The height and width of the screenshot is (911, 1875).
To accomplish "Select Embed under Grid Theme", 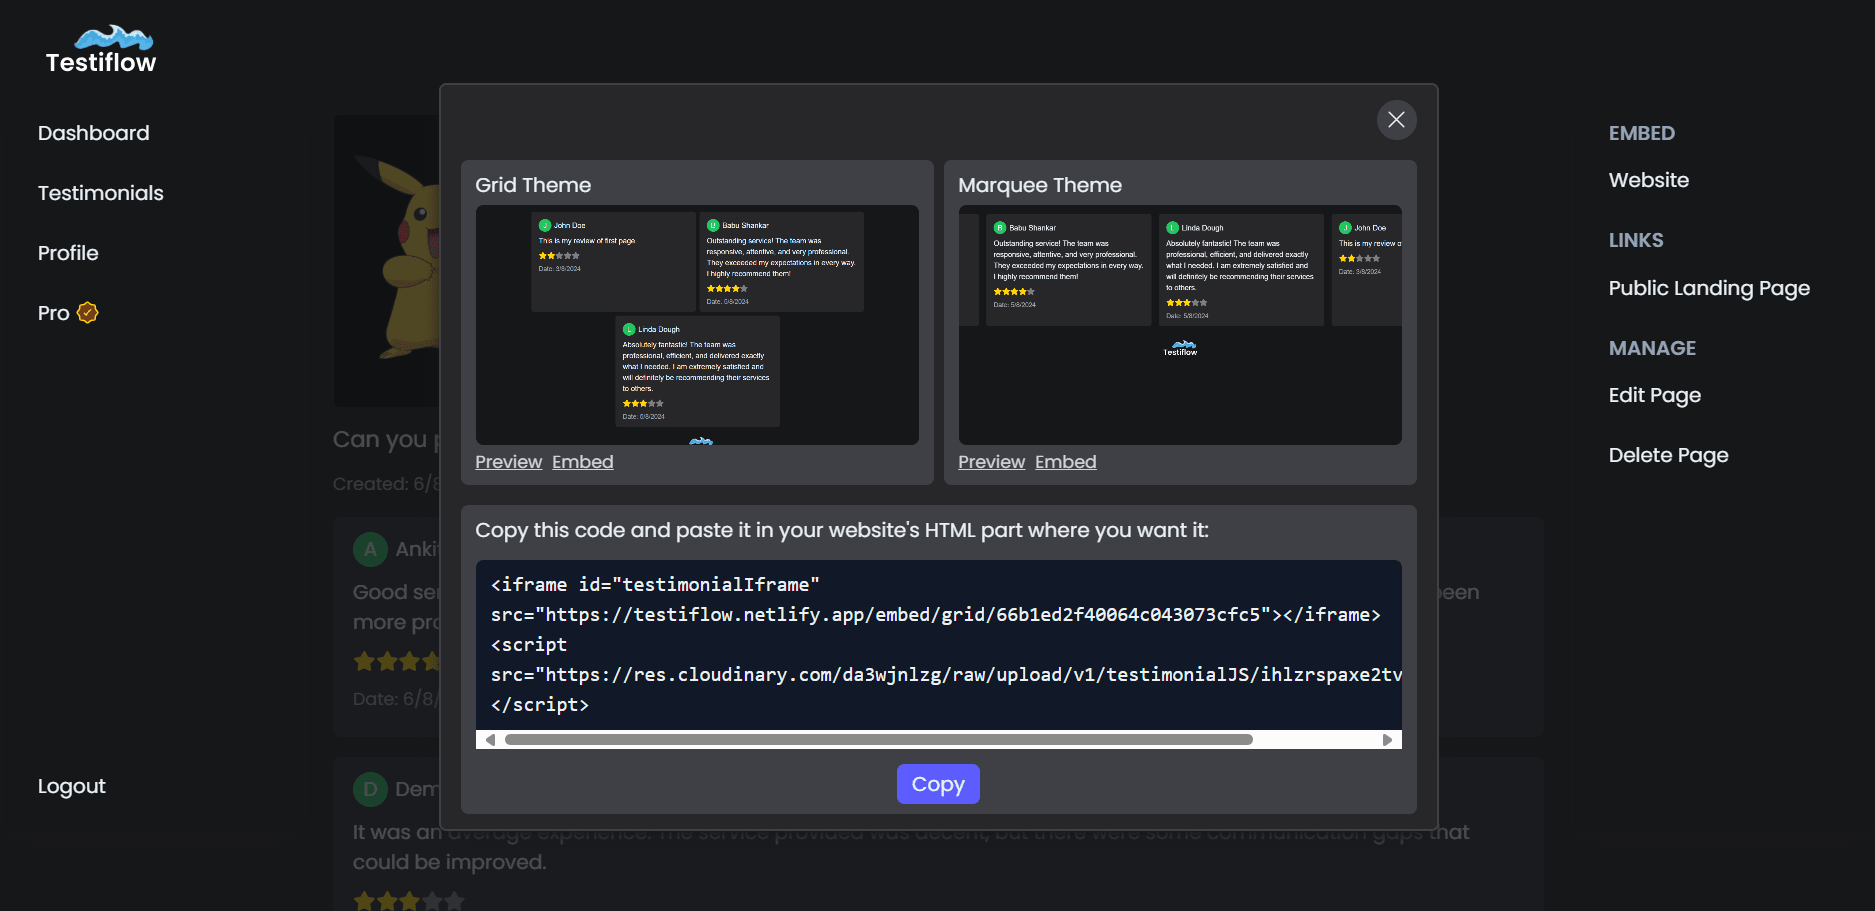I will pos(583,462).
